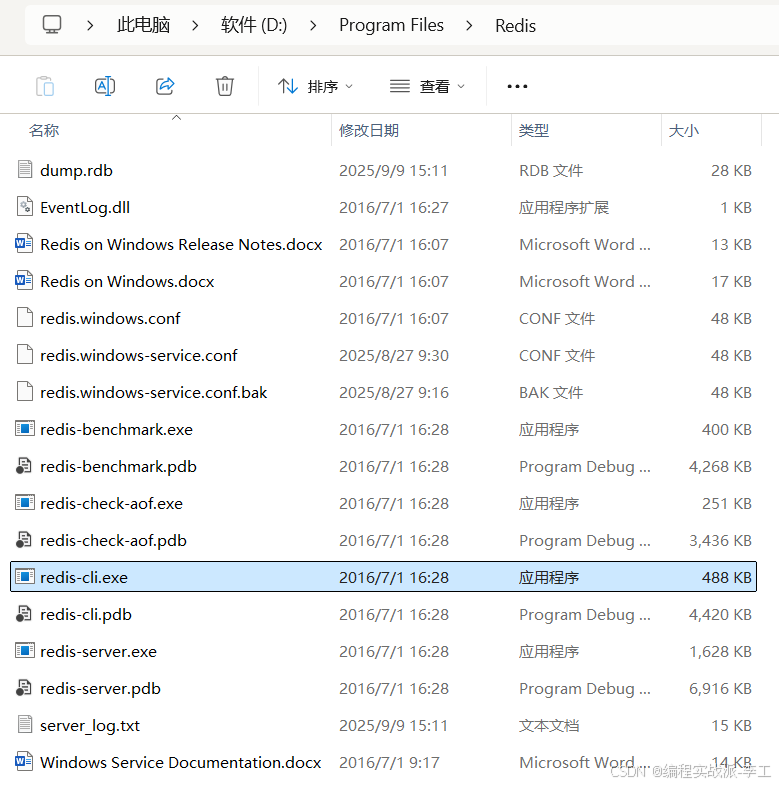Screen dimensions: 779x785
Task: Click the computer icon in address bar
Action: tap(52, 25)
